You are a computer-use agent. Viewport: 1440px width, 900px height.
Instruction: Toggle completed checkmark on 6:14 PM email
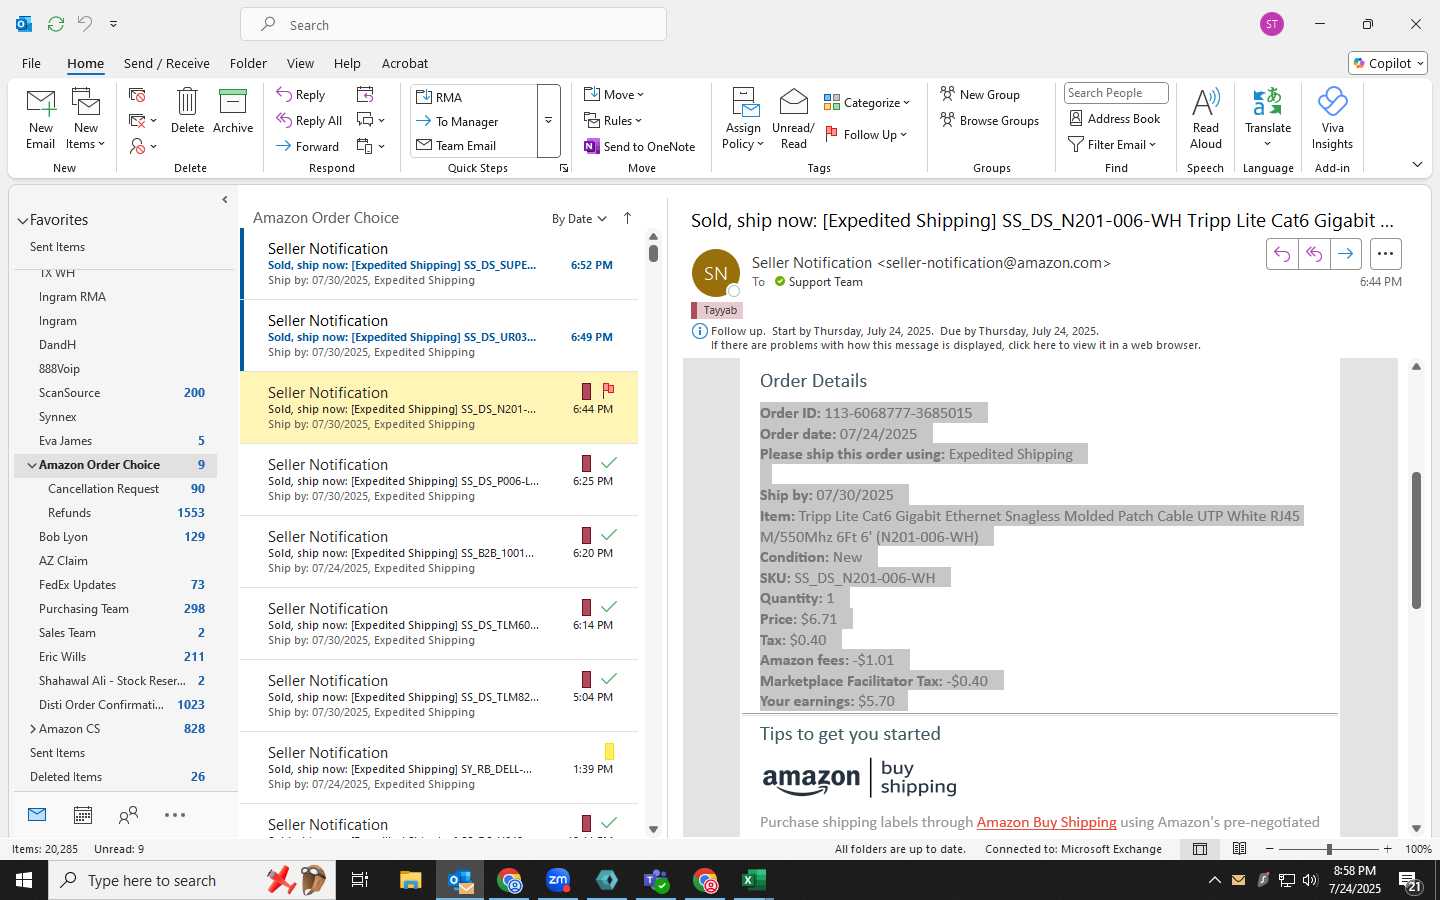coord(608,606)
